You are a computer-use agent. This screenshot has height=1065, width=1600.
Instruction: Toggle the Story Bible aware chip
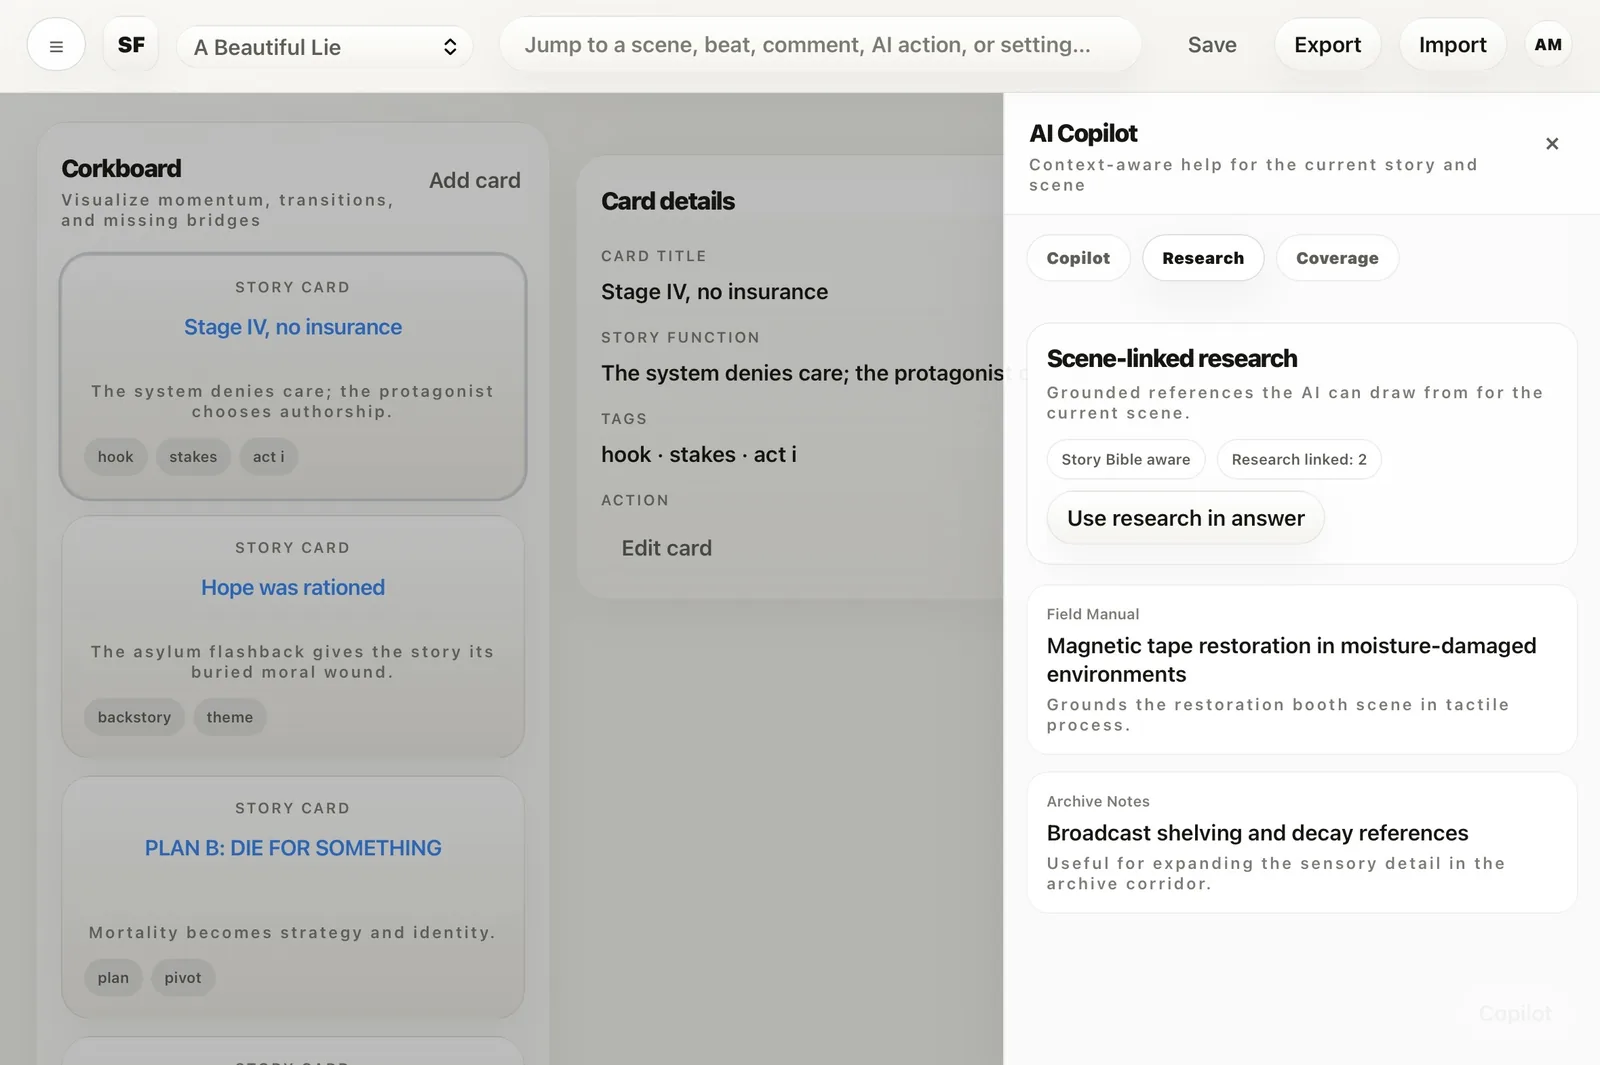click(1126, 459)
